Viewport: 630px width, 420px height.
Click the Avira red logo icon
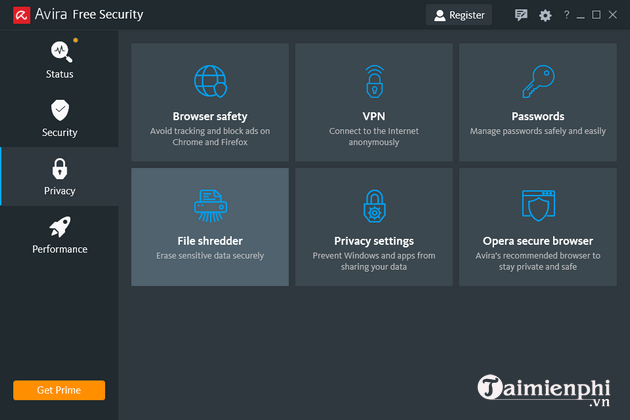(21, 15)
